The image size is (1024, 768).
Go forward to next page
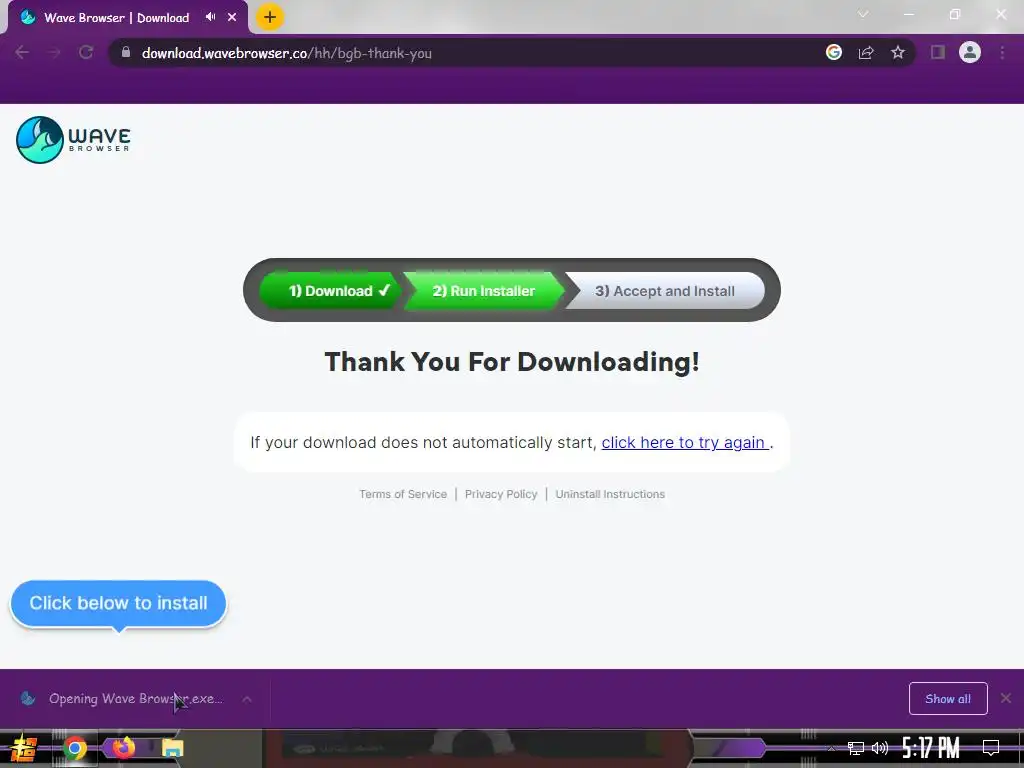click(x=54, y=53)
